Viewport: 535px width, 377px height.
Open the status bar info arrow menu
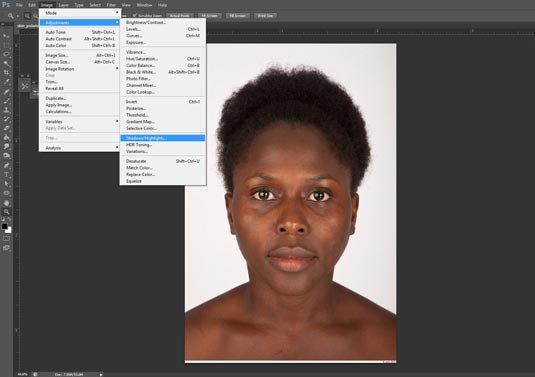[x=101, y=374]
